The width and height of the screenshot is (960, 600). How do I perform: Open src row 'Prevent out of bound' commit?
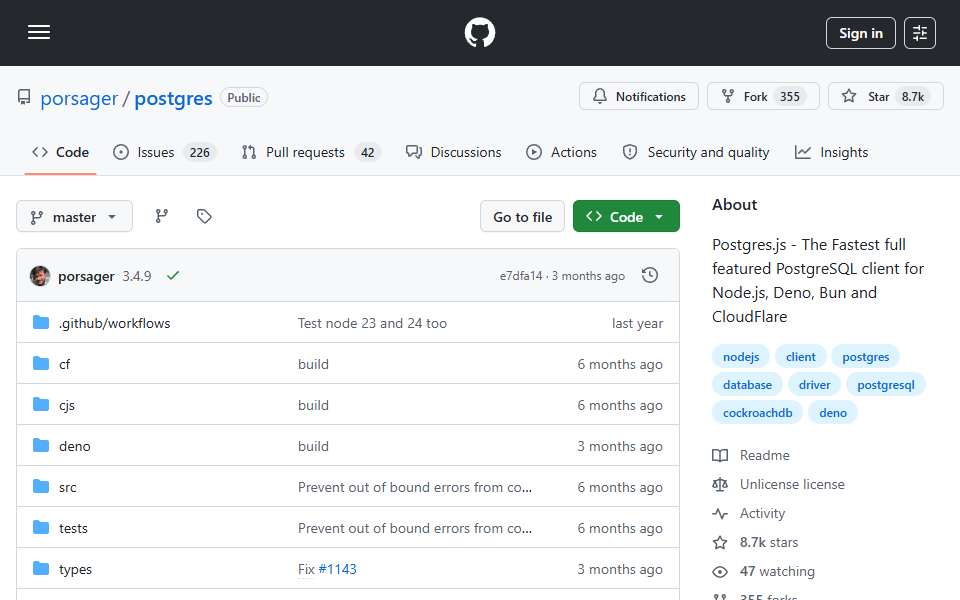[414, 487]
